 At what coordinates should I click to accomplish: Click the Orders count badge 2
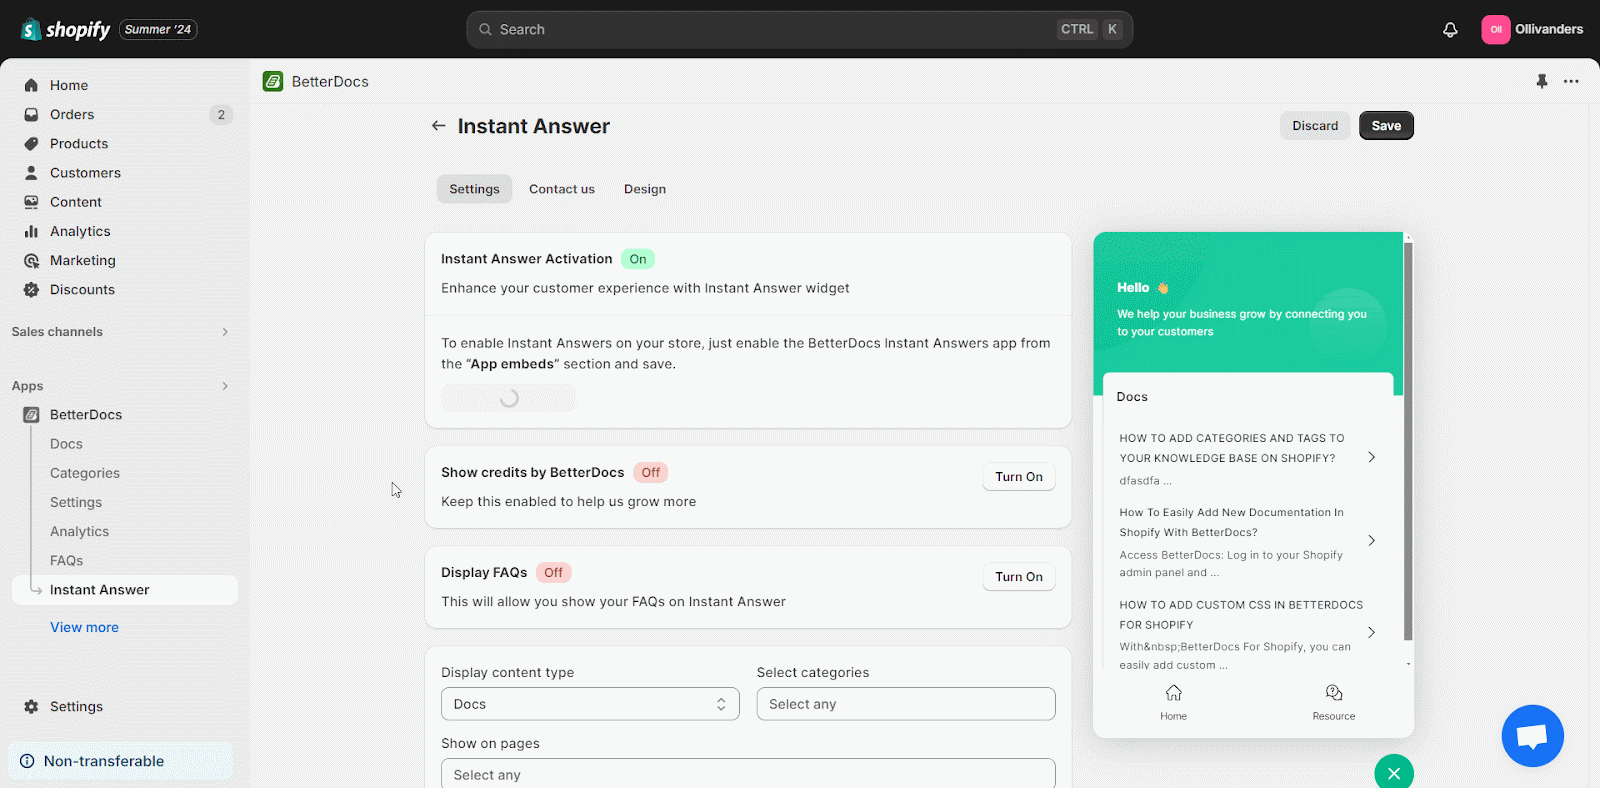pyautogui.click(x=221, y=115)
